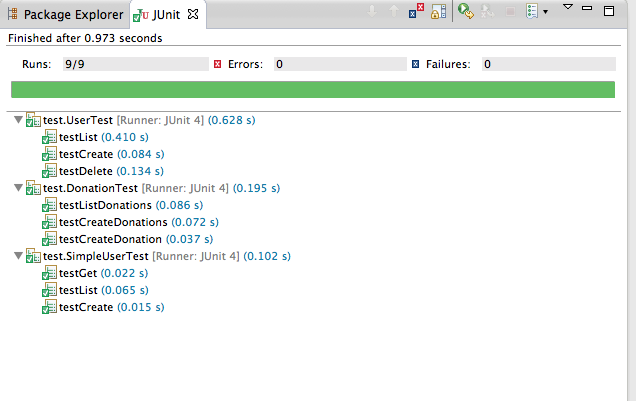Collapse the test.UserTest tree node

click(18, 120)
